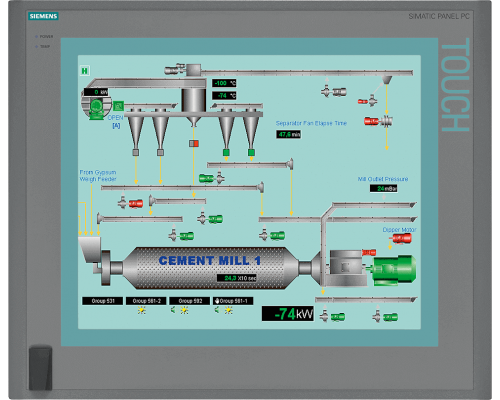
Task: Select the red Dipper Motor icon
Action: click(402, 238)
